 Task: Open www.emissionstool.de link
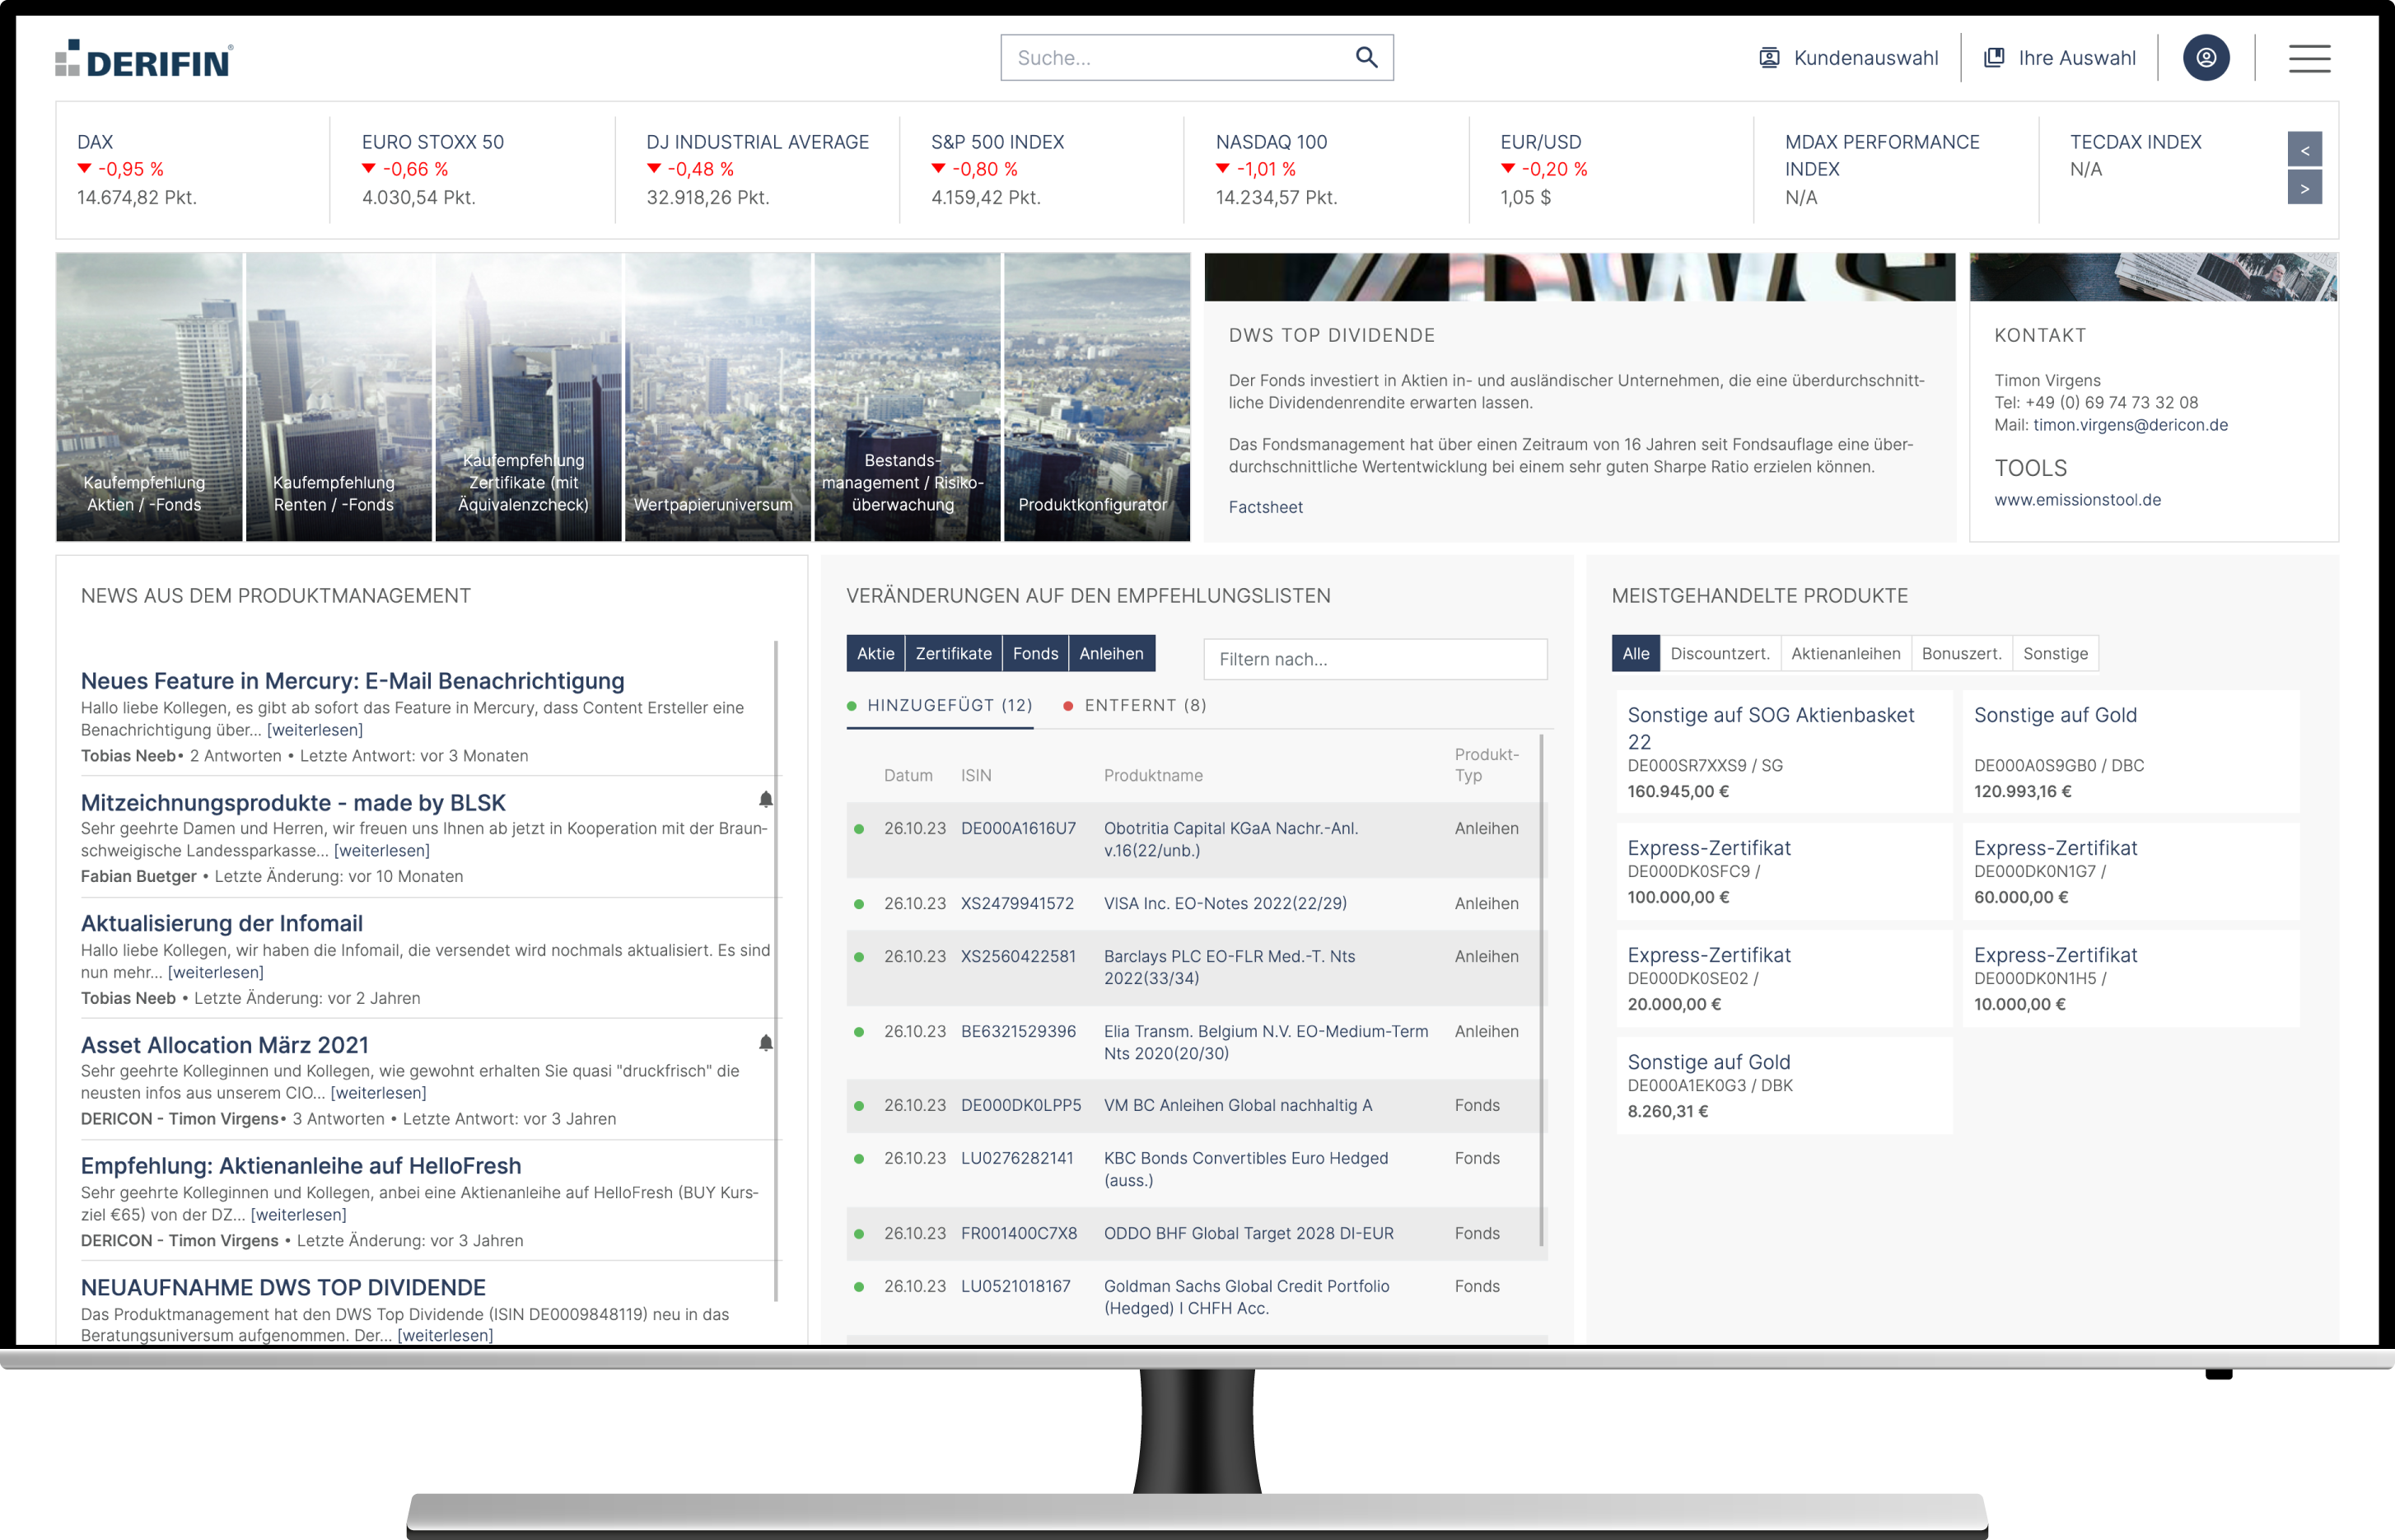(x=2077, y=500)
